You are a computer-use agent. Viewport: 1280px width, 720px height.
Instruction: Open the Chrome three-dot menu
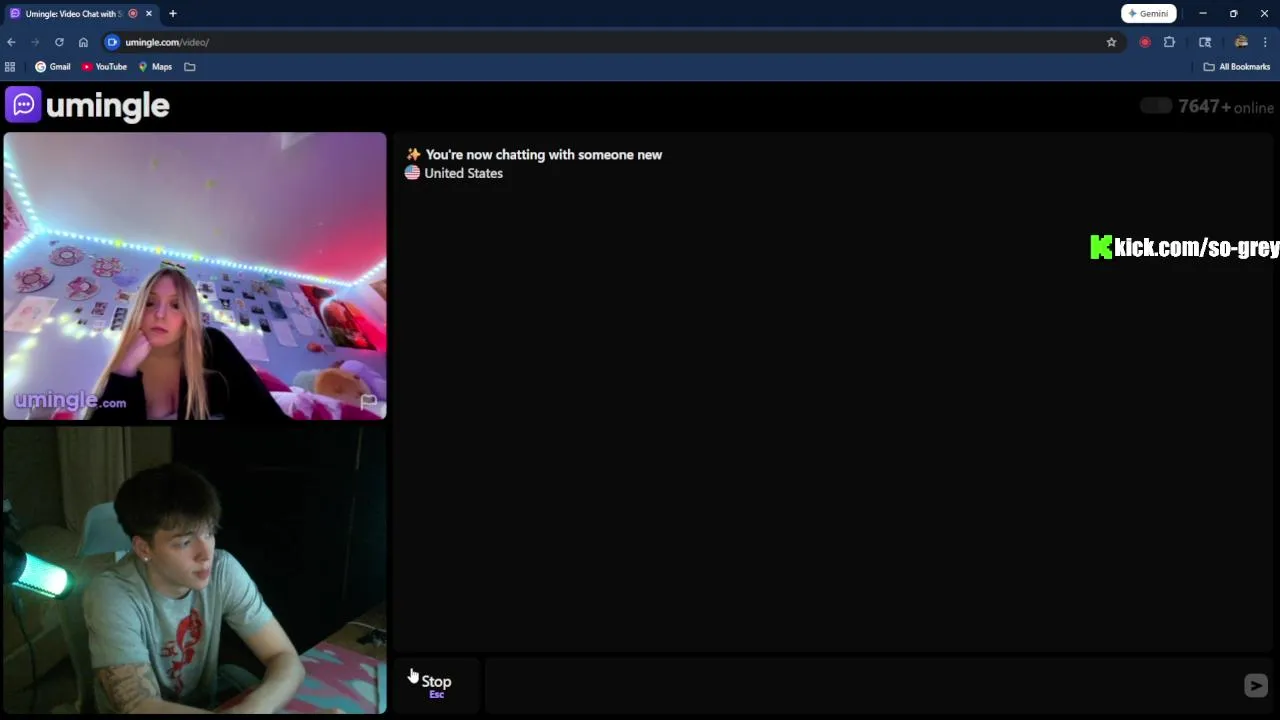coord(1265,42)
